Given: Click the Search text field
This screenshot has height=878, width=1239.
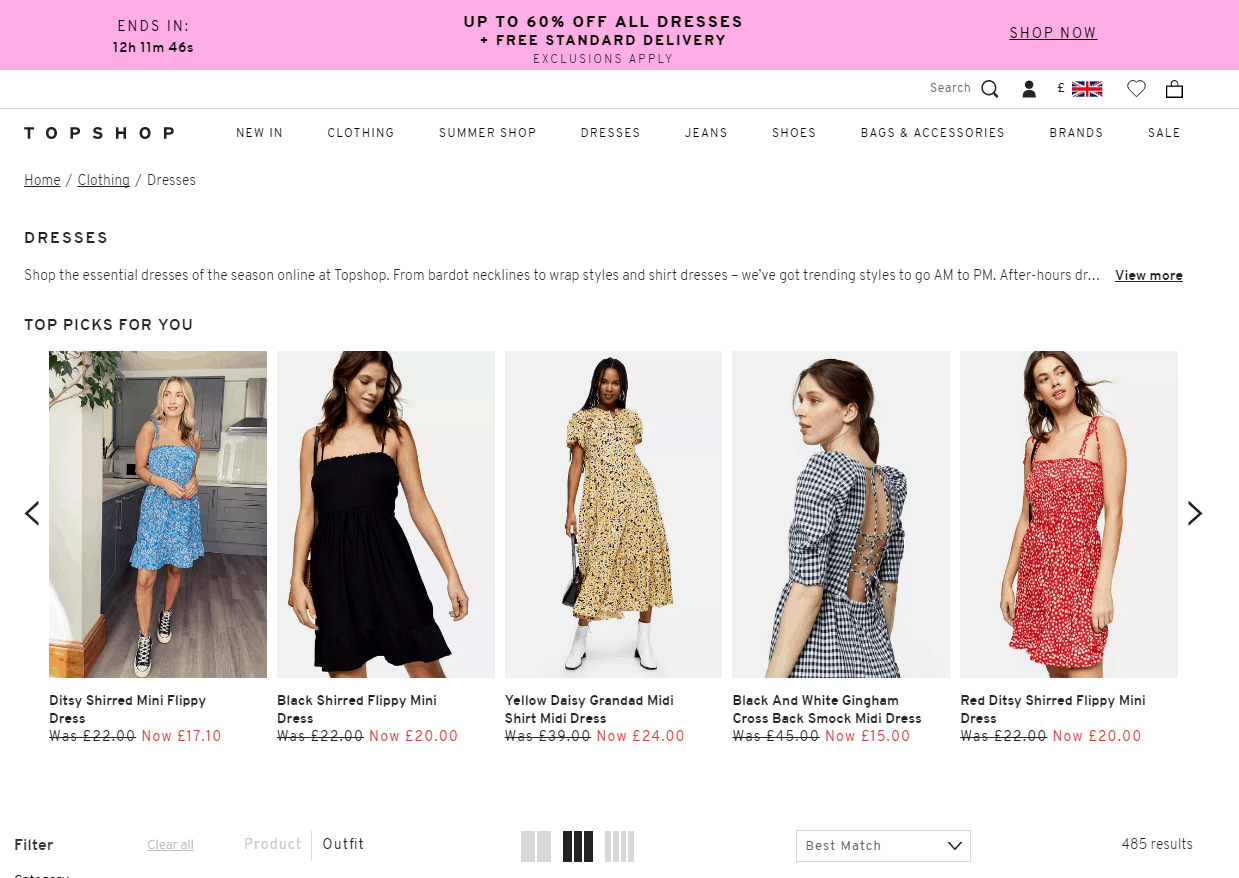Looking at the screenshot, I should click(950, 88).
